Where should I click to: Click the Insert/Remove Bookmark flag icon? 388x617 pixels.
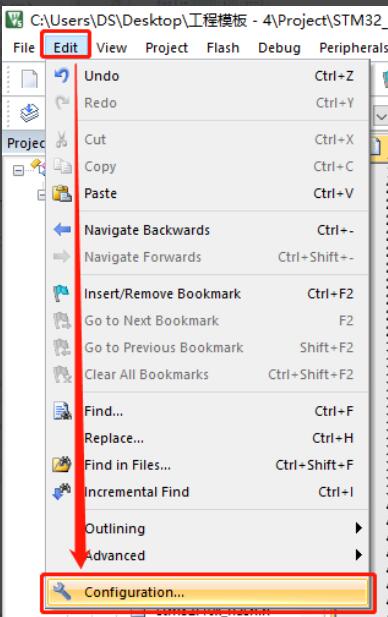pos(62,294)
